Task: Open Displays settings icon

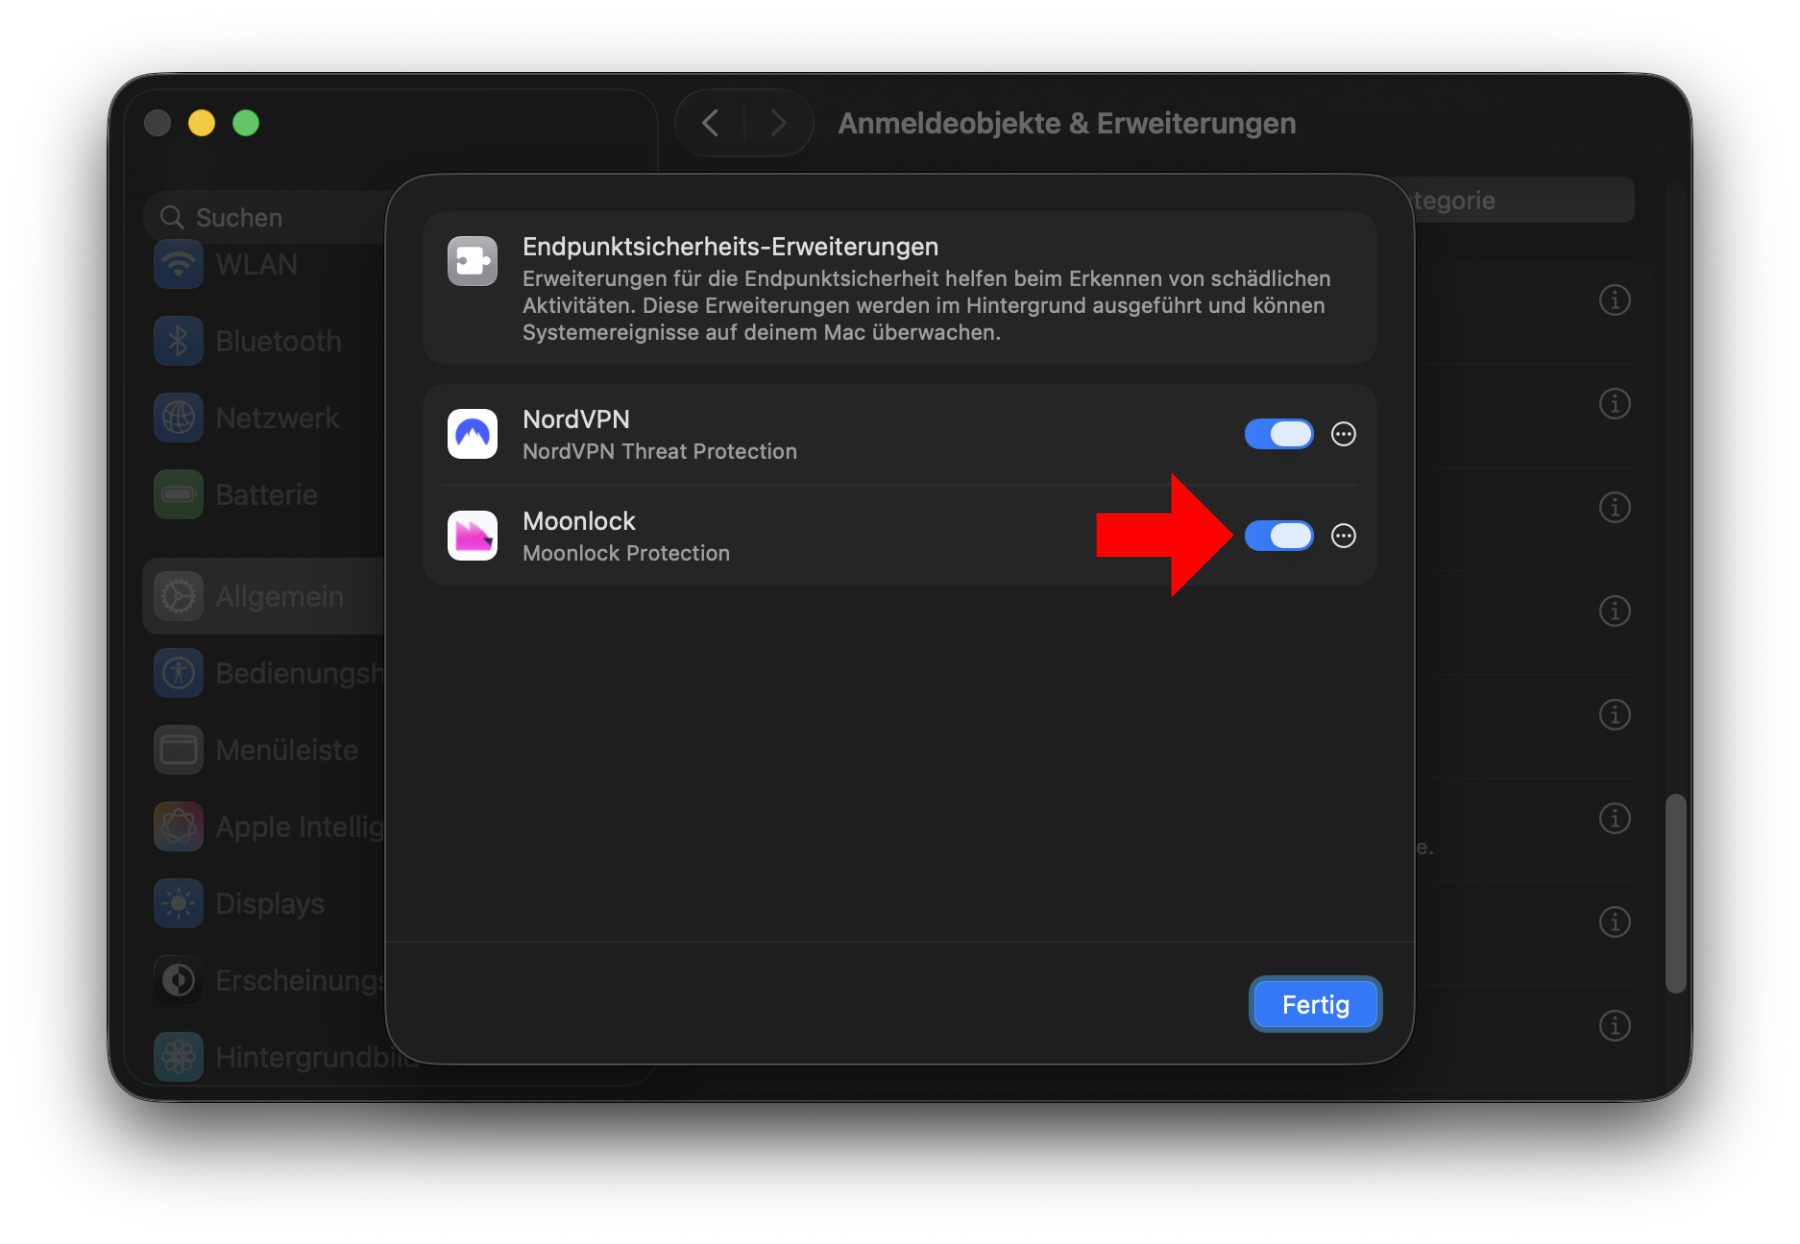Action: point(179,904)
